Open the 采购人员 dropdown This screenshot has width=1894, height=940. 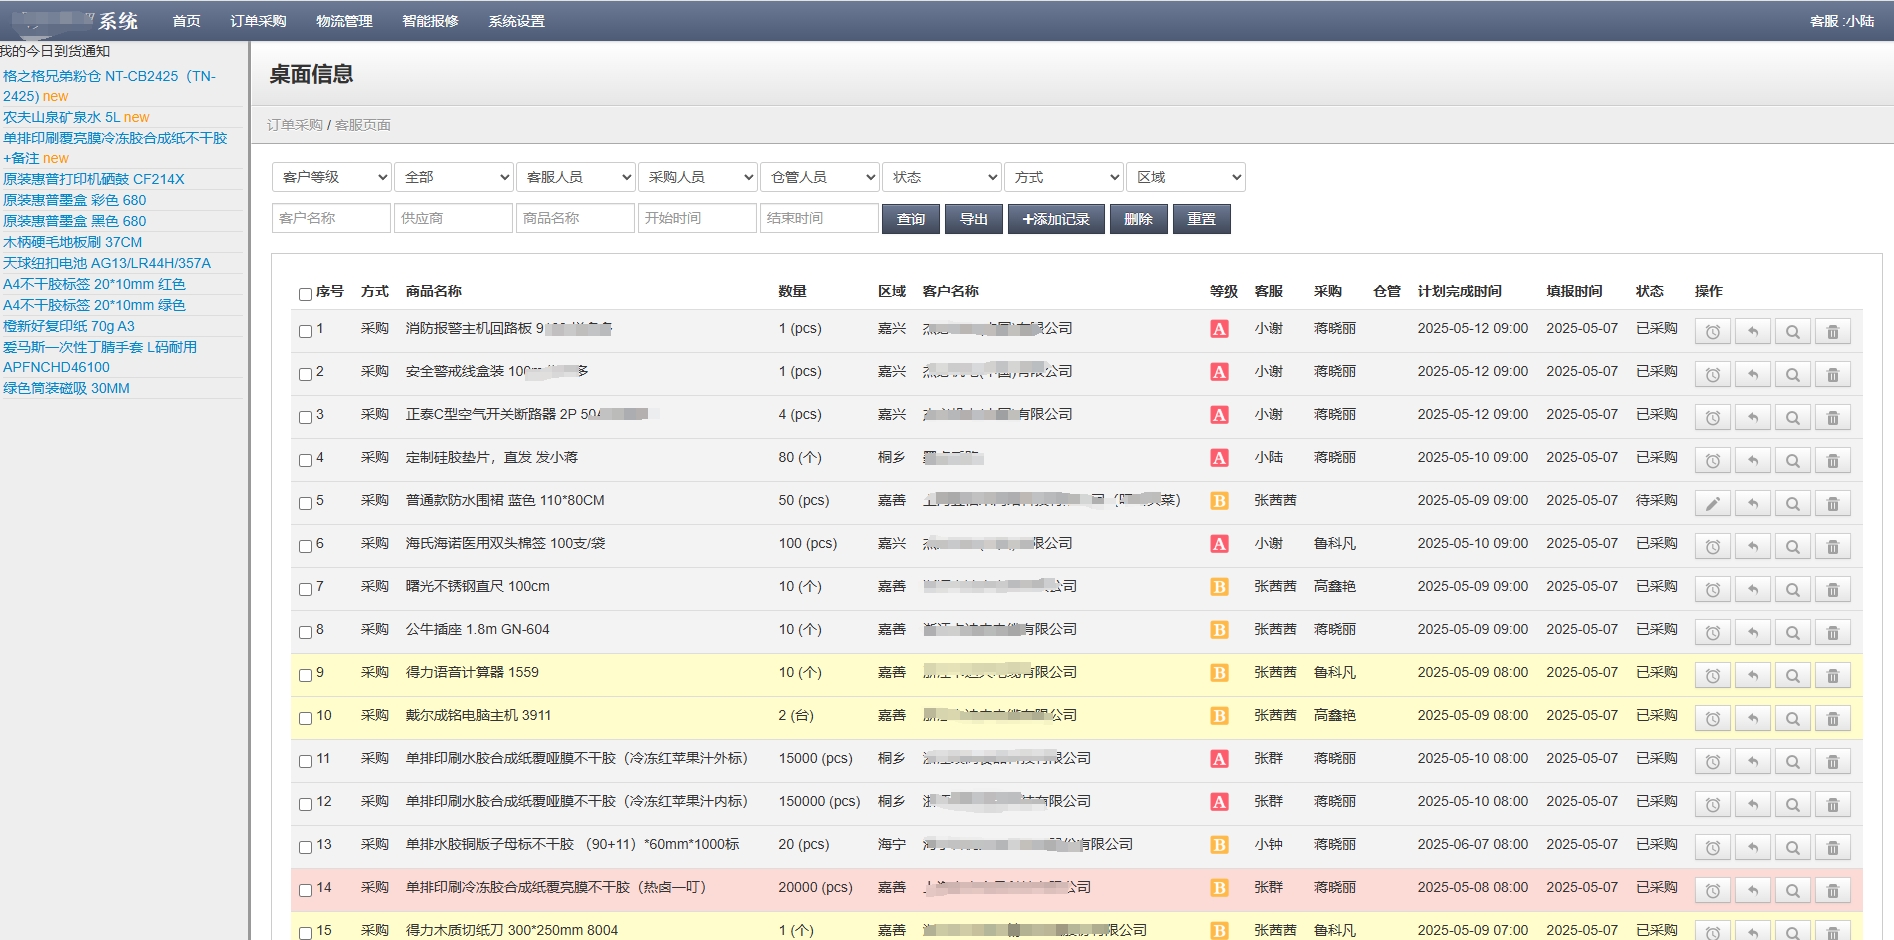pos(697,177)
